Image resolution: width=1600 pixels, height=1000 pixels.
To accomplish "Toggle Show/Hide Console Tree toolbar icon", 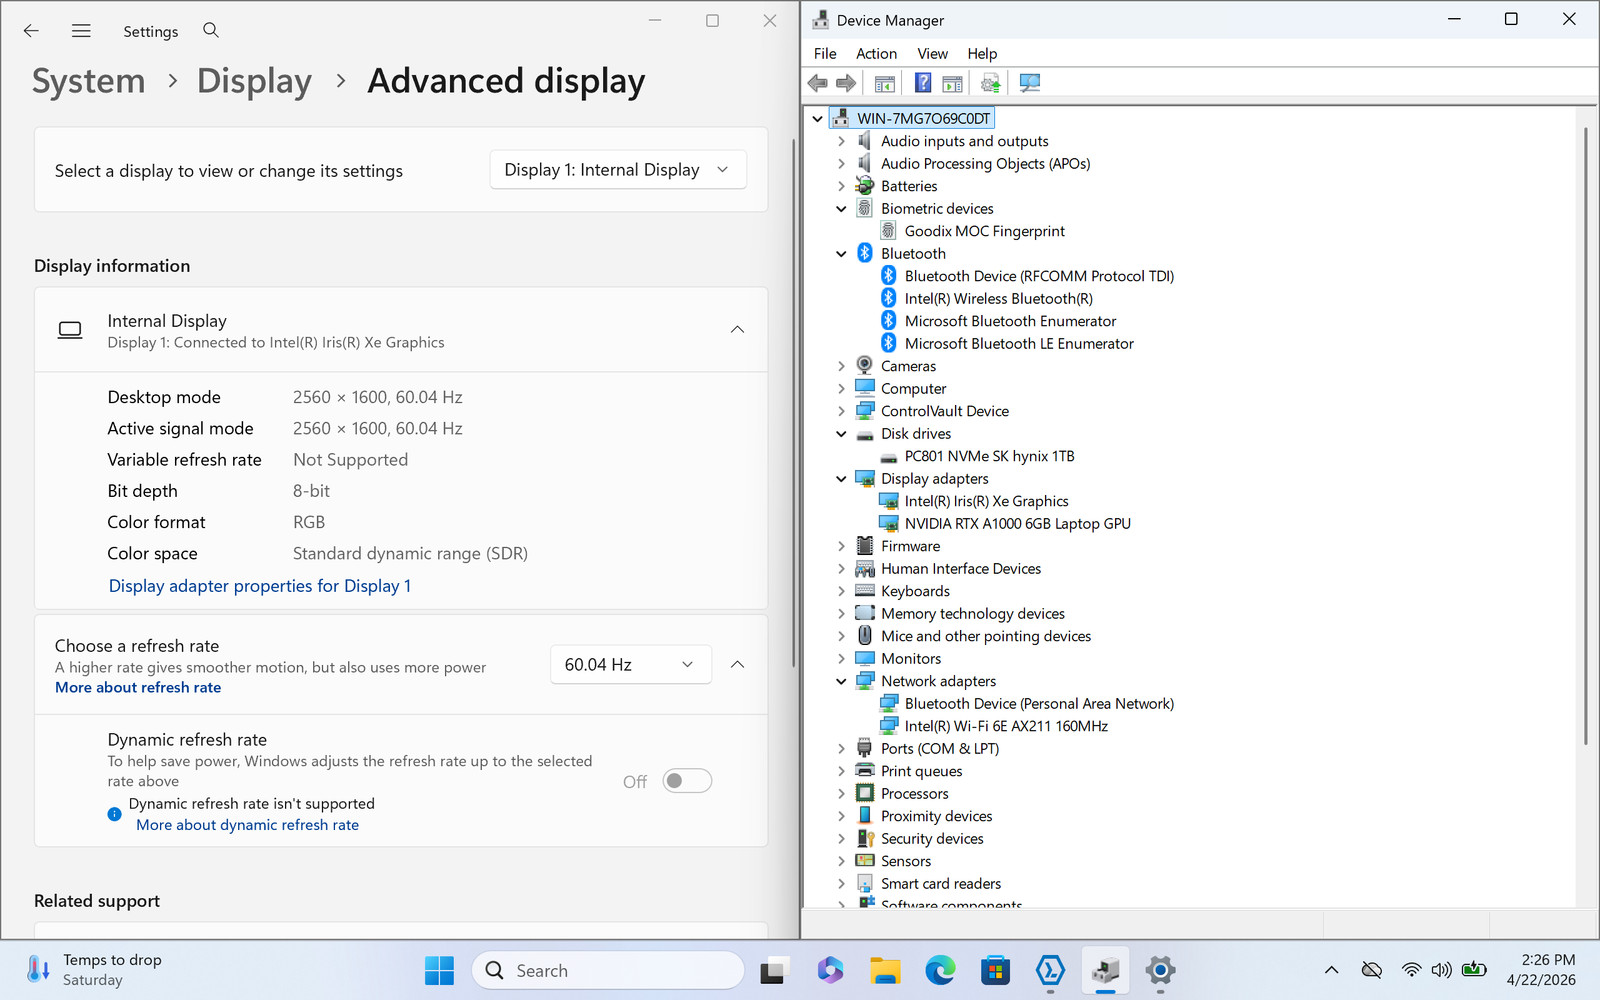I will tap(885, 83).
